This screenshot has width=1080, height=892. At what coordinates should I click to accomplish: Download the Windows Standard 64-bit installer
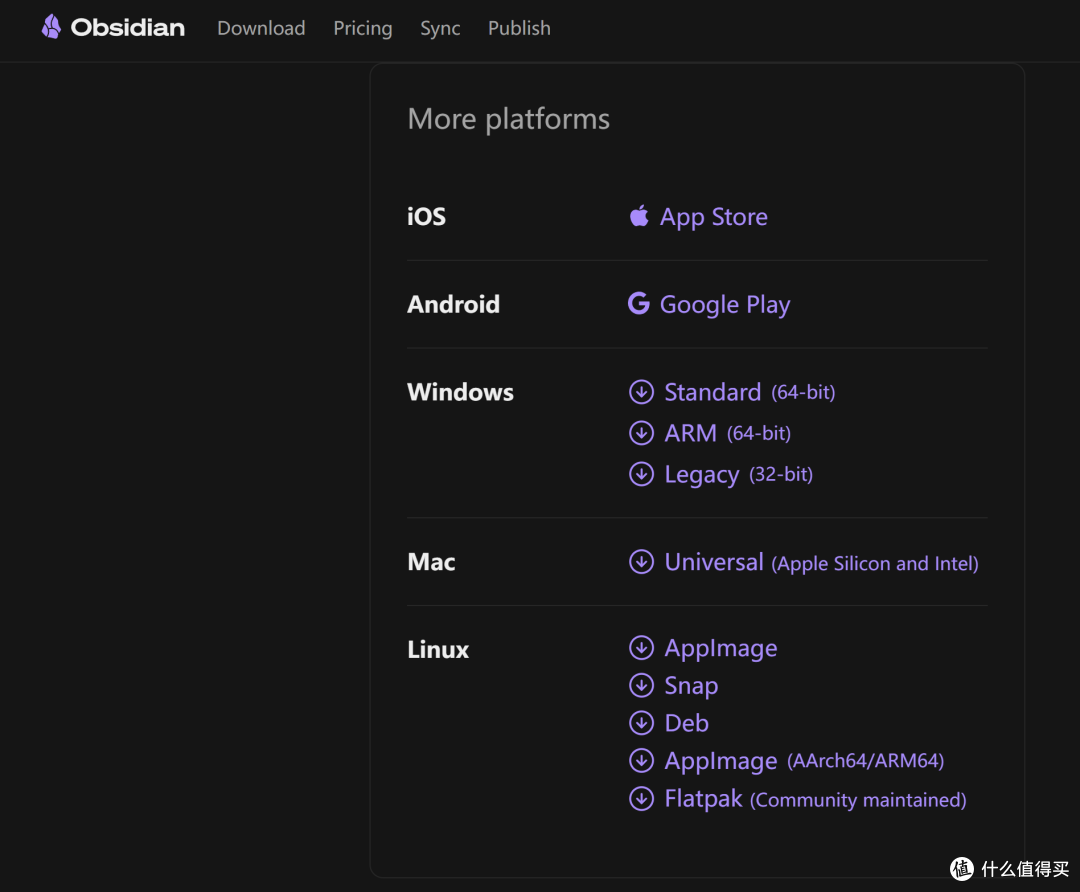[713, 392]
